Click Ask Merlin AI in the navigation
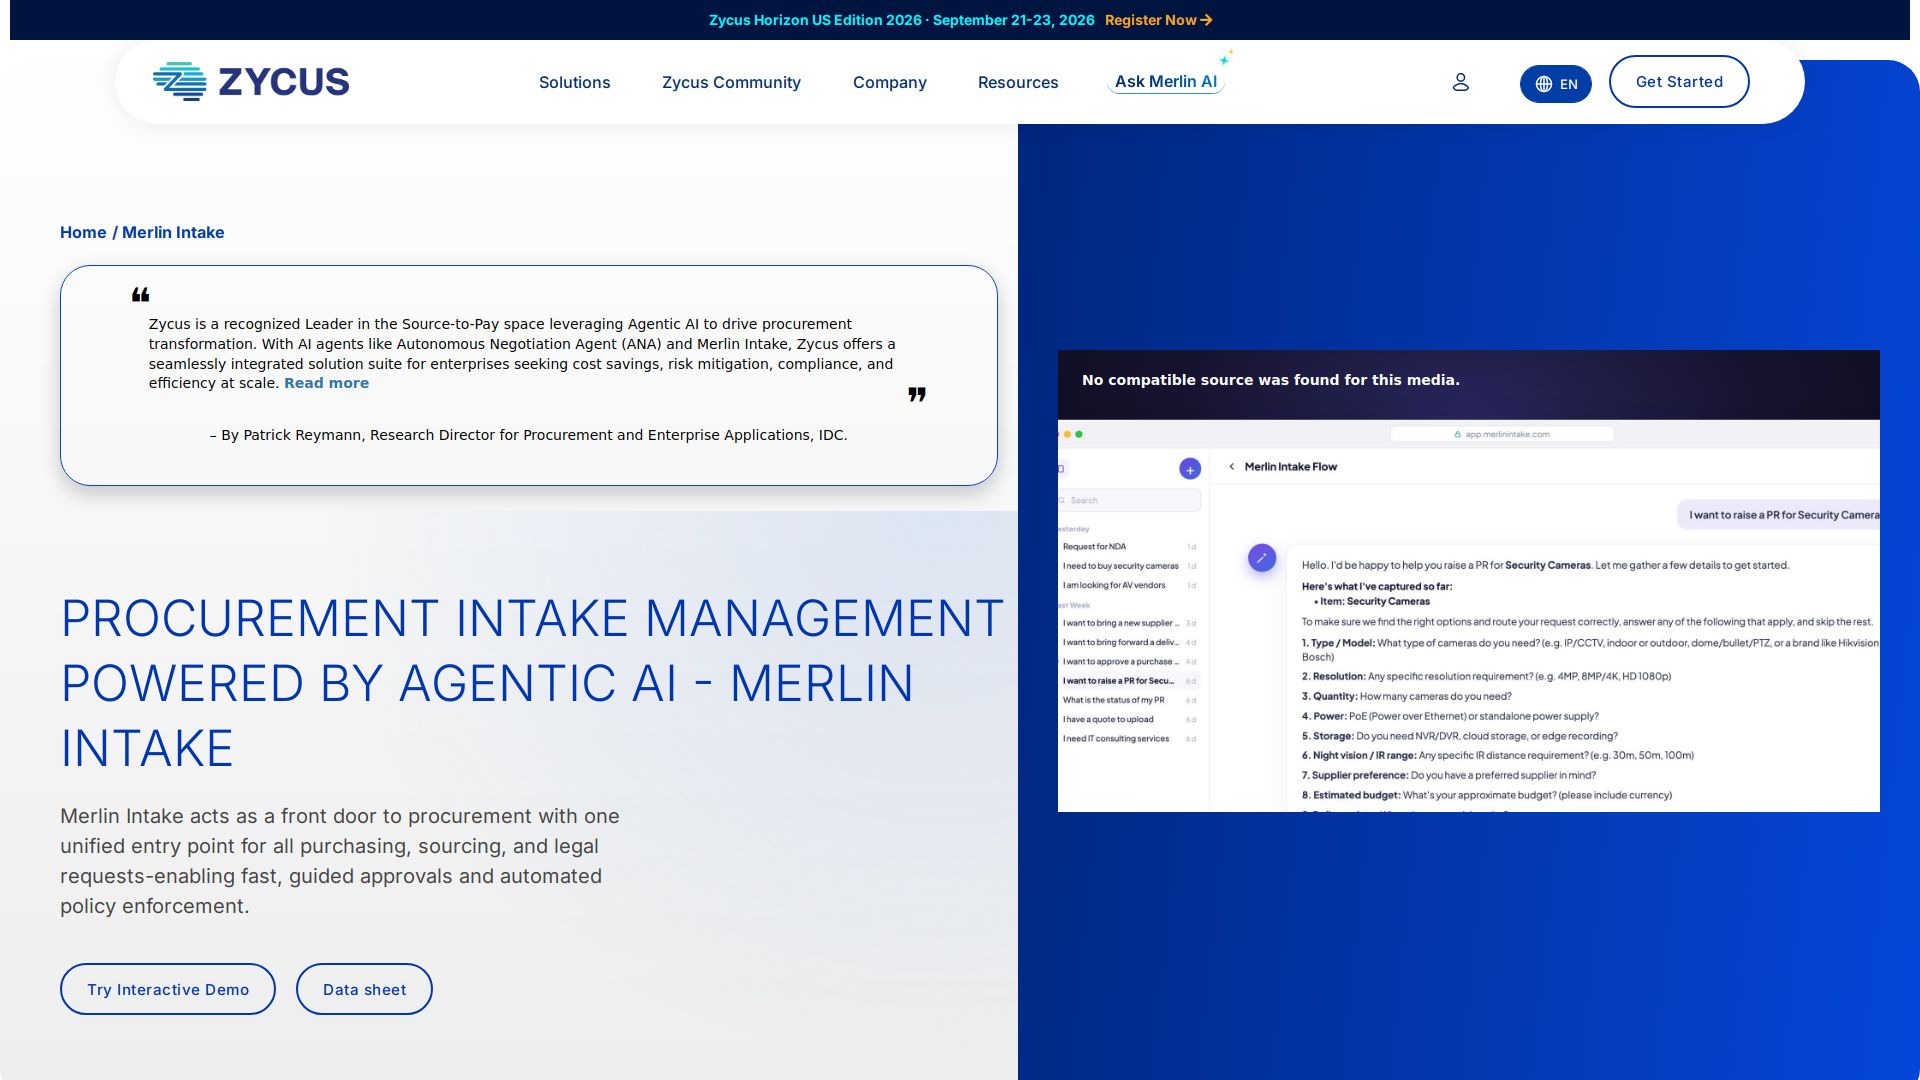 (1166, 82)
